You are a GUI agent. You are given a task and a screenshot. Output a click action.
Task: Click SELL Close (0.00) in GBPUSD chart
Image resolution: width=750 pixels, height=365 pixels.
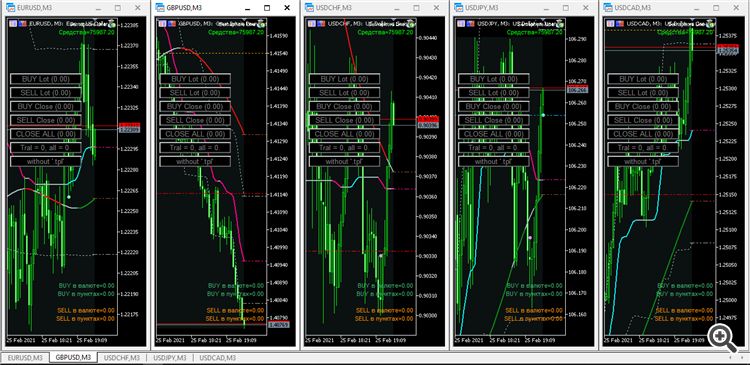pos(195,120)
